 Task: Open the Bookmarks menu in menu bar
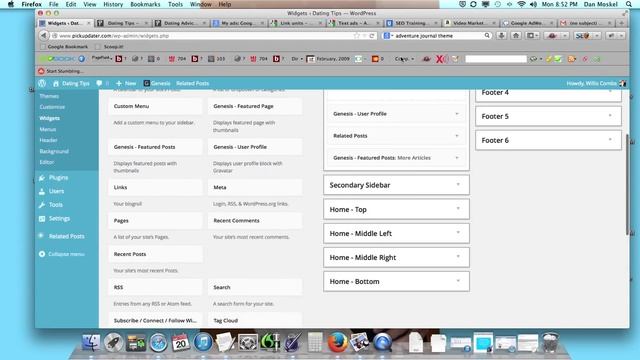(x=145, y=4)
